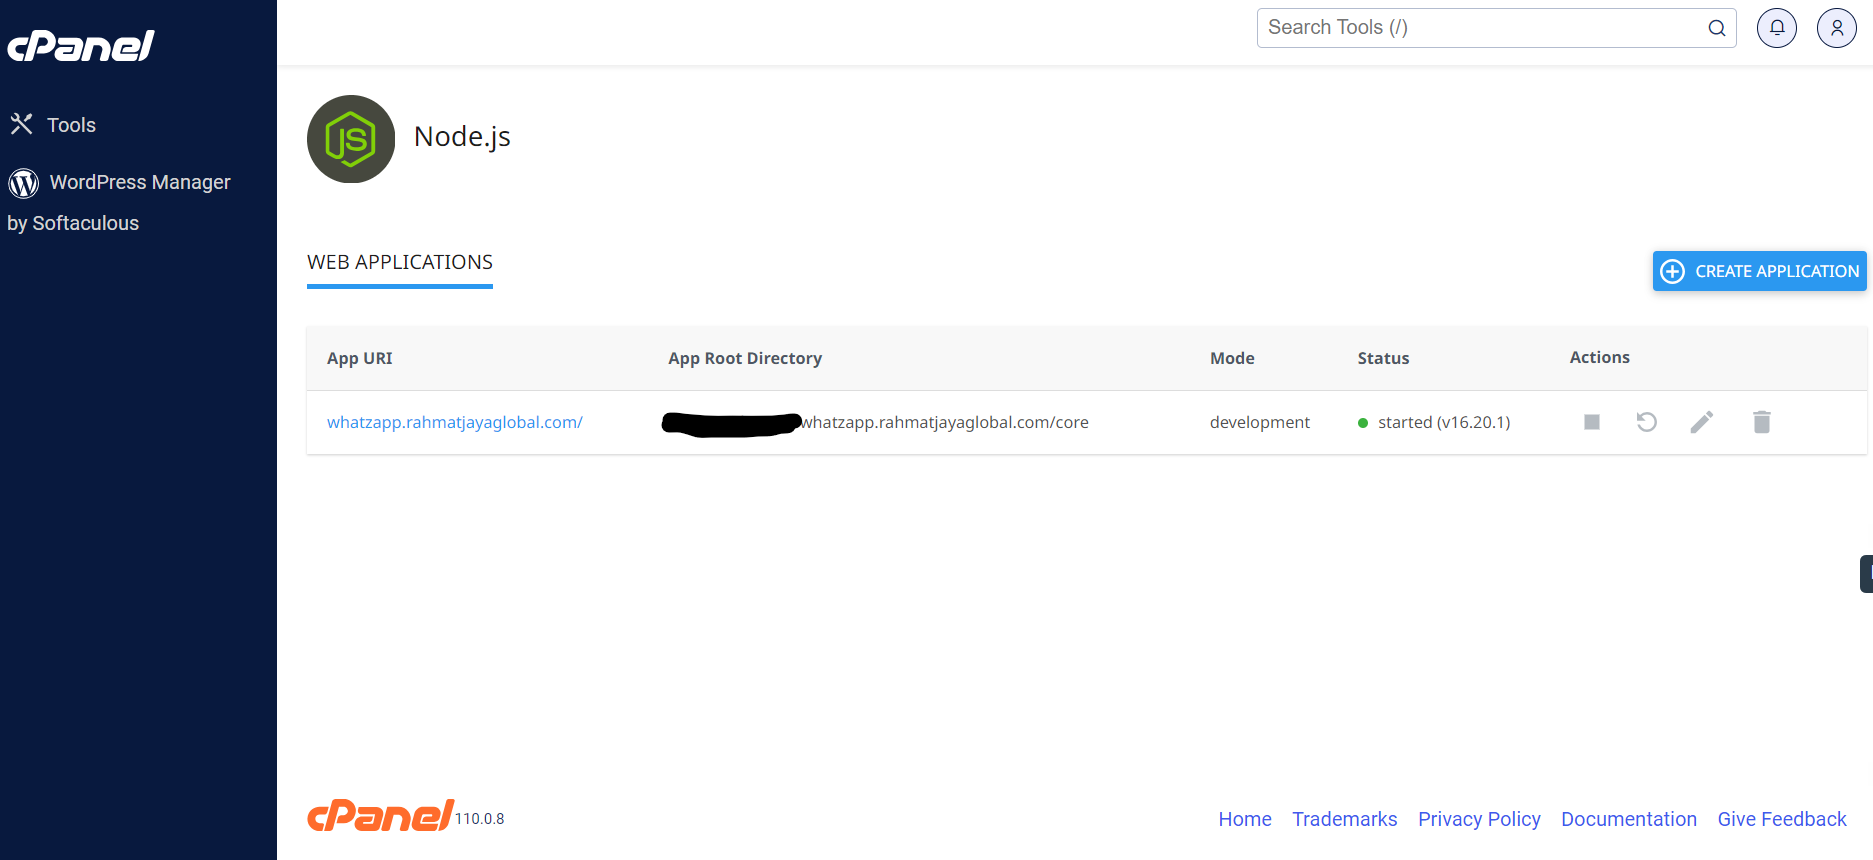Click the cPanel logo in sidebar
1873x860 pixels.
[x=81, y=46]
